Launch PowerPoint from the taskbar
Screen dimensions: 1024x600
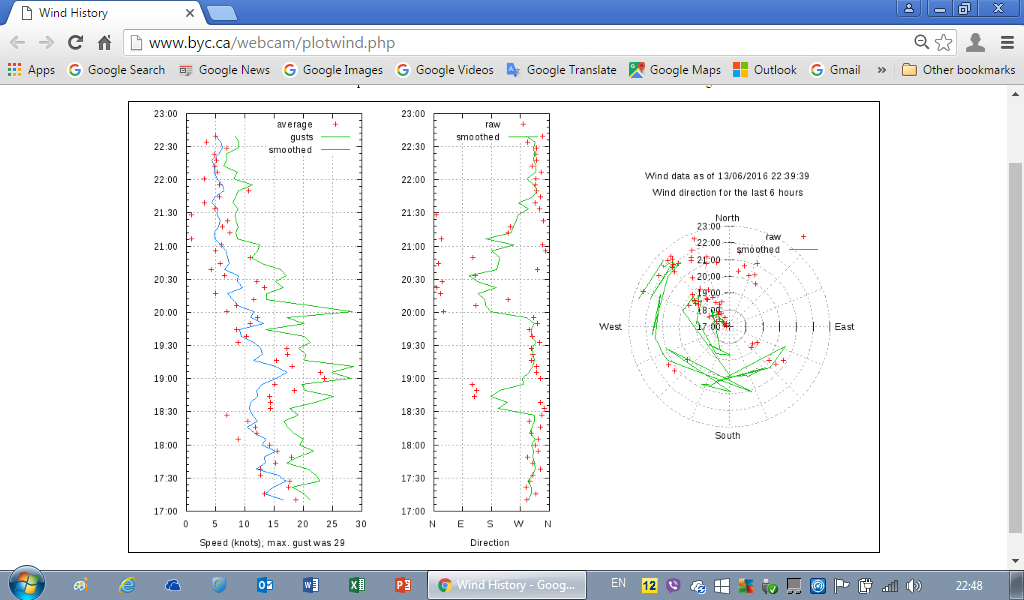[x=402, y=585]
